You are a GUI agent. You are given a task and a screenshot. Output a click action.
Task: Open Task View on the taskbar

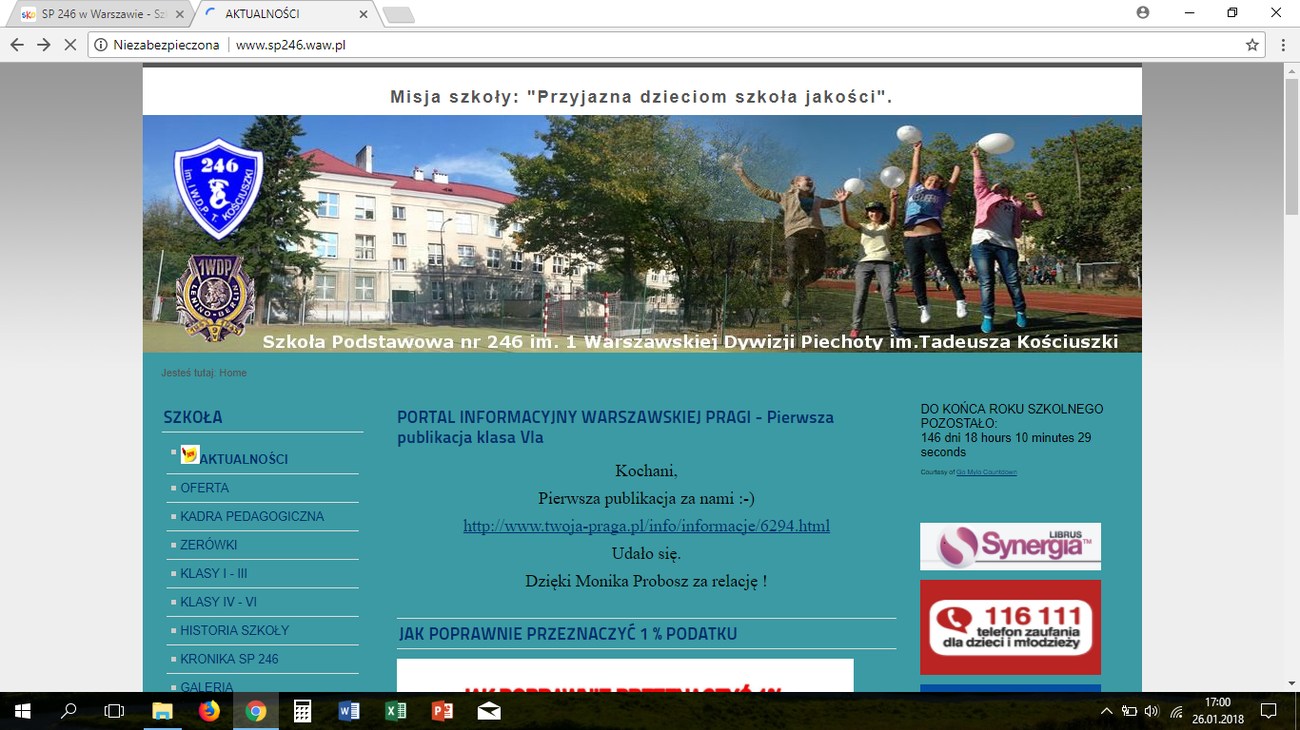pos(115,711)
